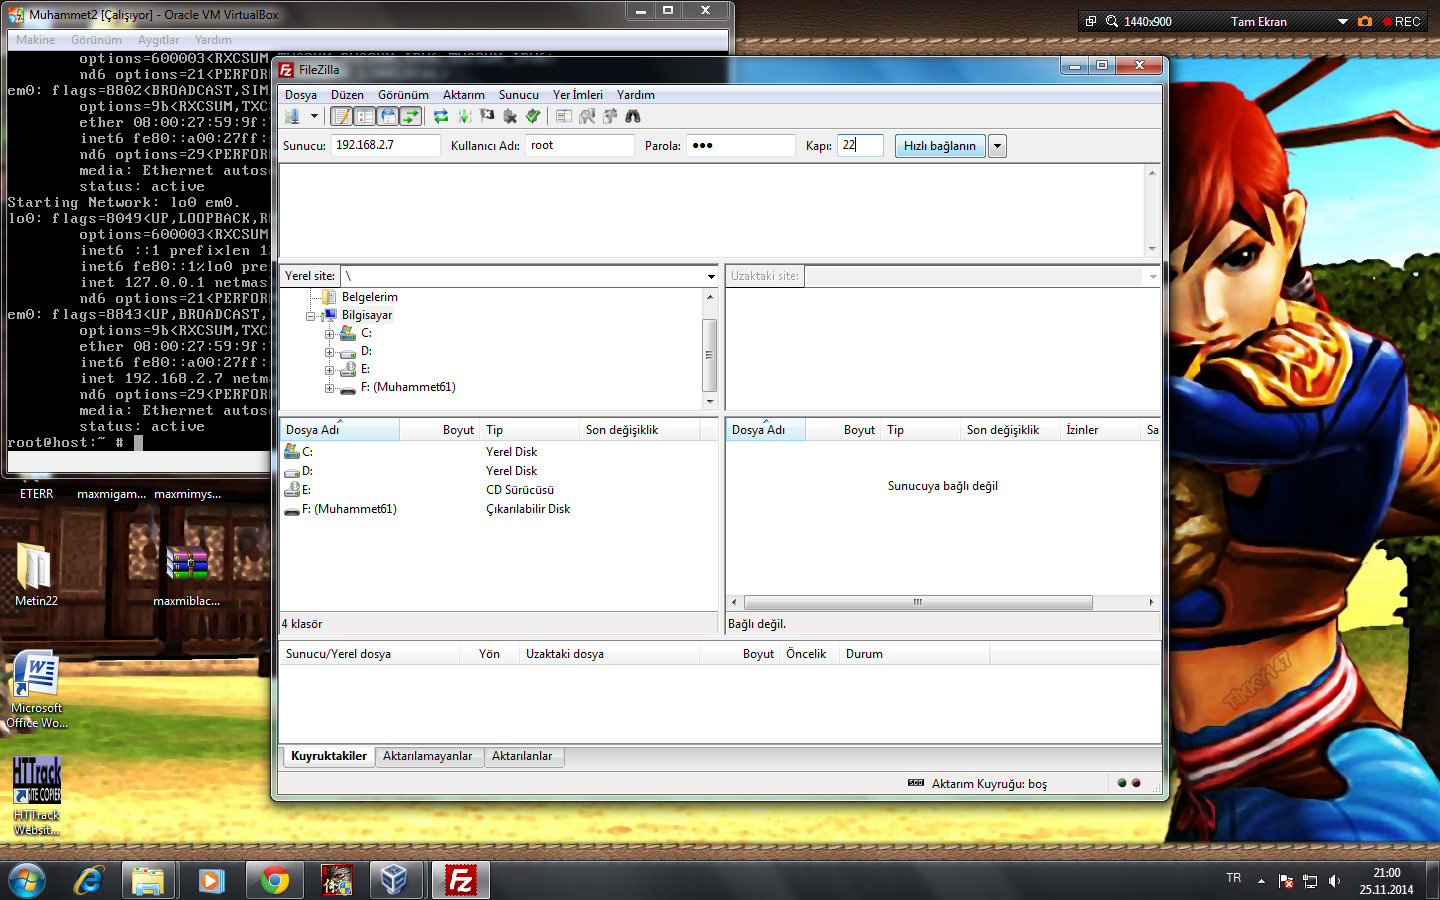
Task: Click the magnifier icon next to 1440x900
Action: [x=1112, y=21]
